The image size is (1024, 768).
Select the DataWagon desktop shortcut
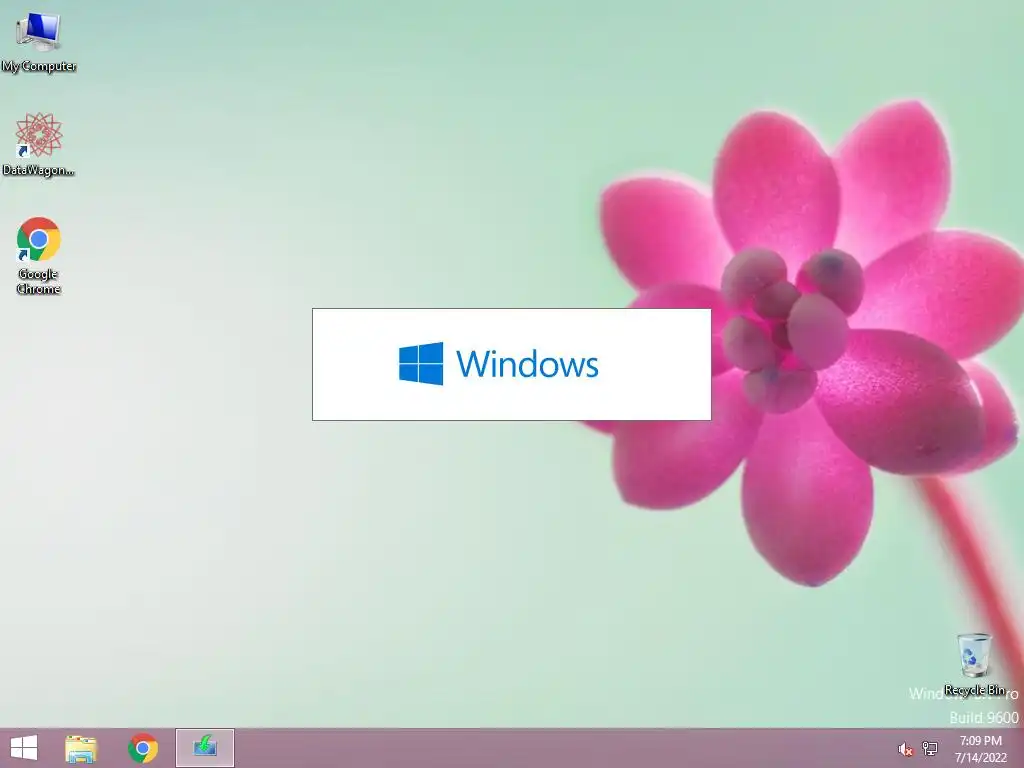coord(39,144)
